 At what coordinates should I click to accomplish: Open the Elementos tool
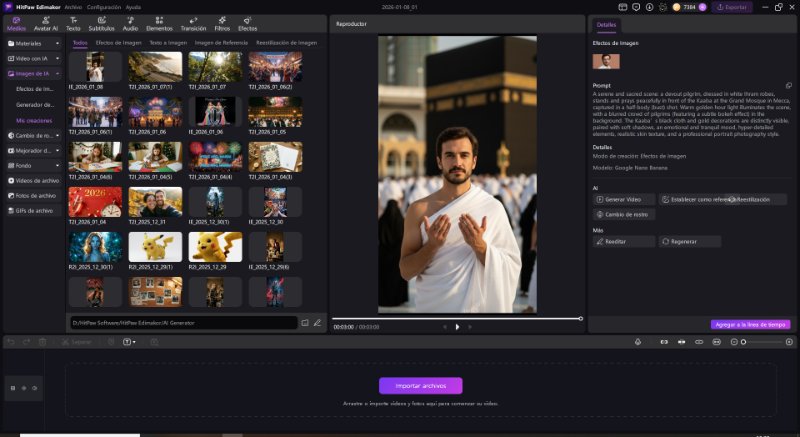coord(159,24)
